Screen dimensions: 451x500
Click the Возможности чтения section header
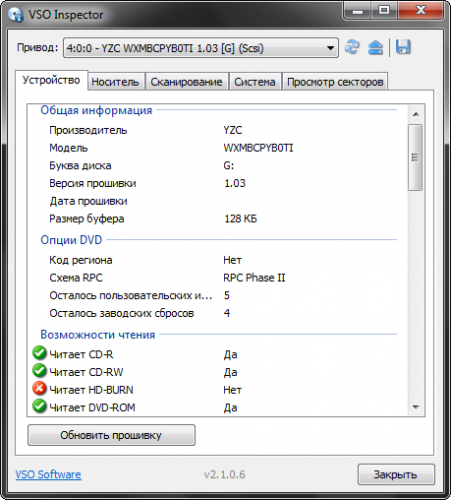tap(98, 335)
